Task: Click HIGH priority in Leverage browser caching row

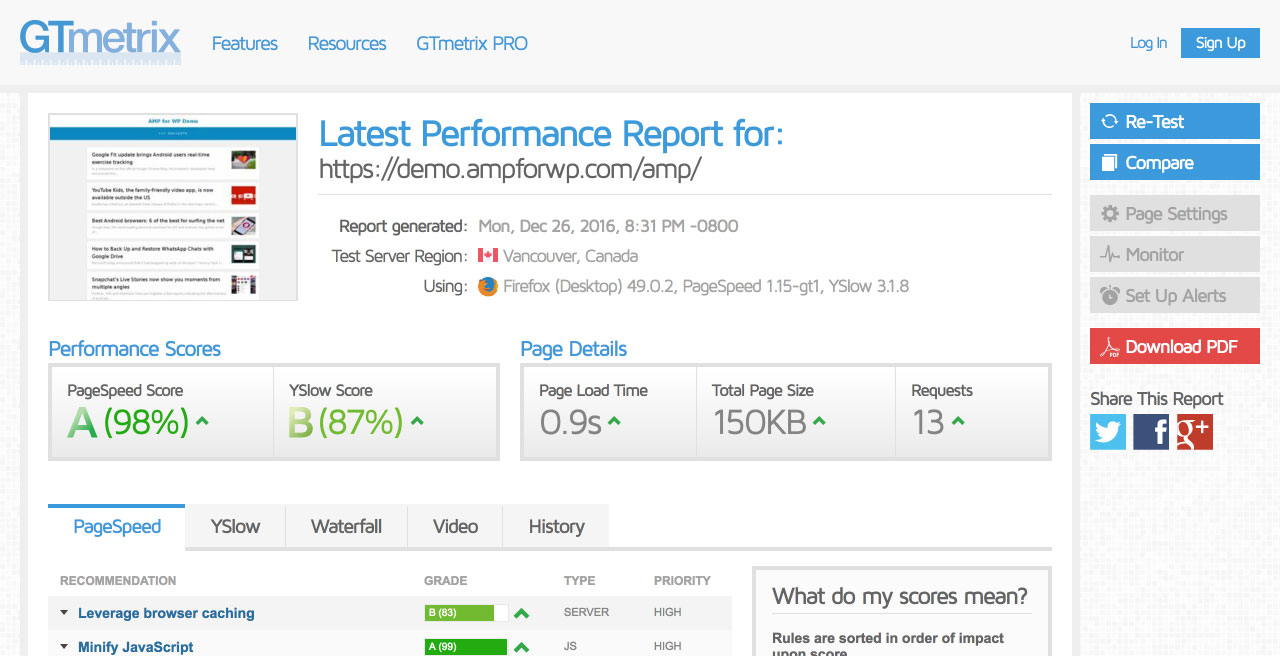Action: click(x=668, y=613)
